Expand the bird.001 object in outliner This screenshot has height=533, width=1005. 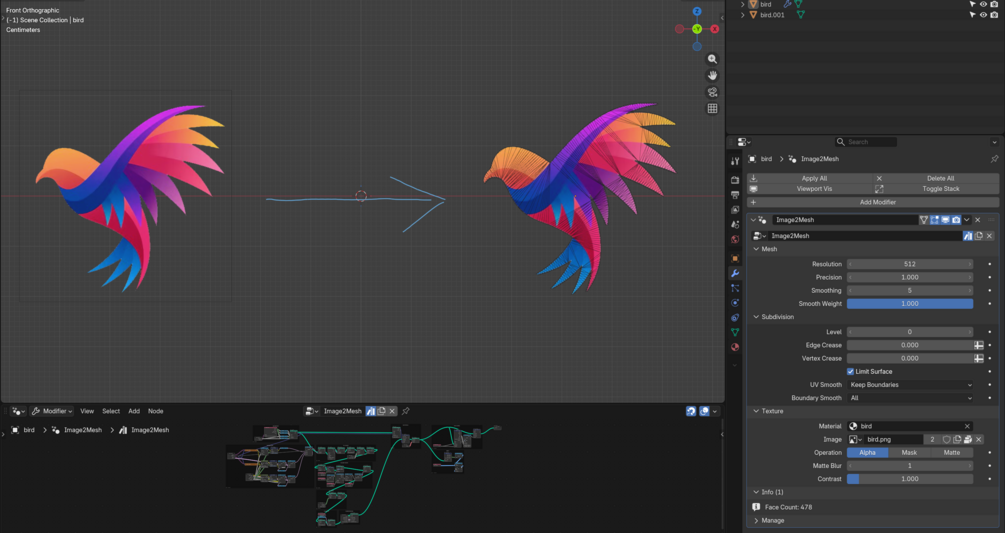click(x=743, y=15)
